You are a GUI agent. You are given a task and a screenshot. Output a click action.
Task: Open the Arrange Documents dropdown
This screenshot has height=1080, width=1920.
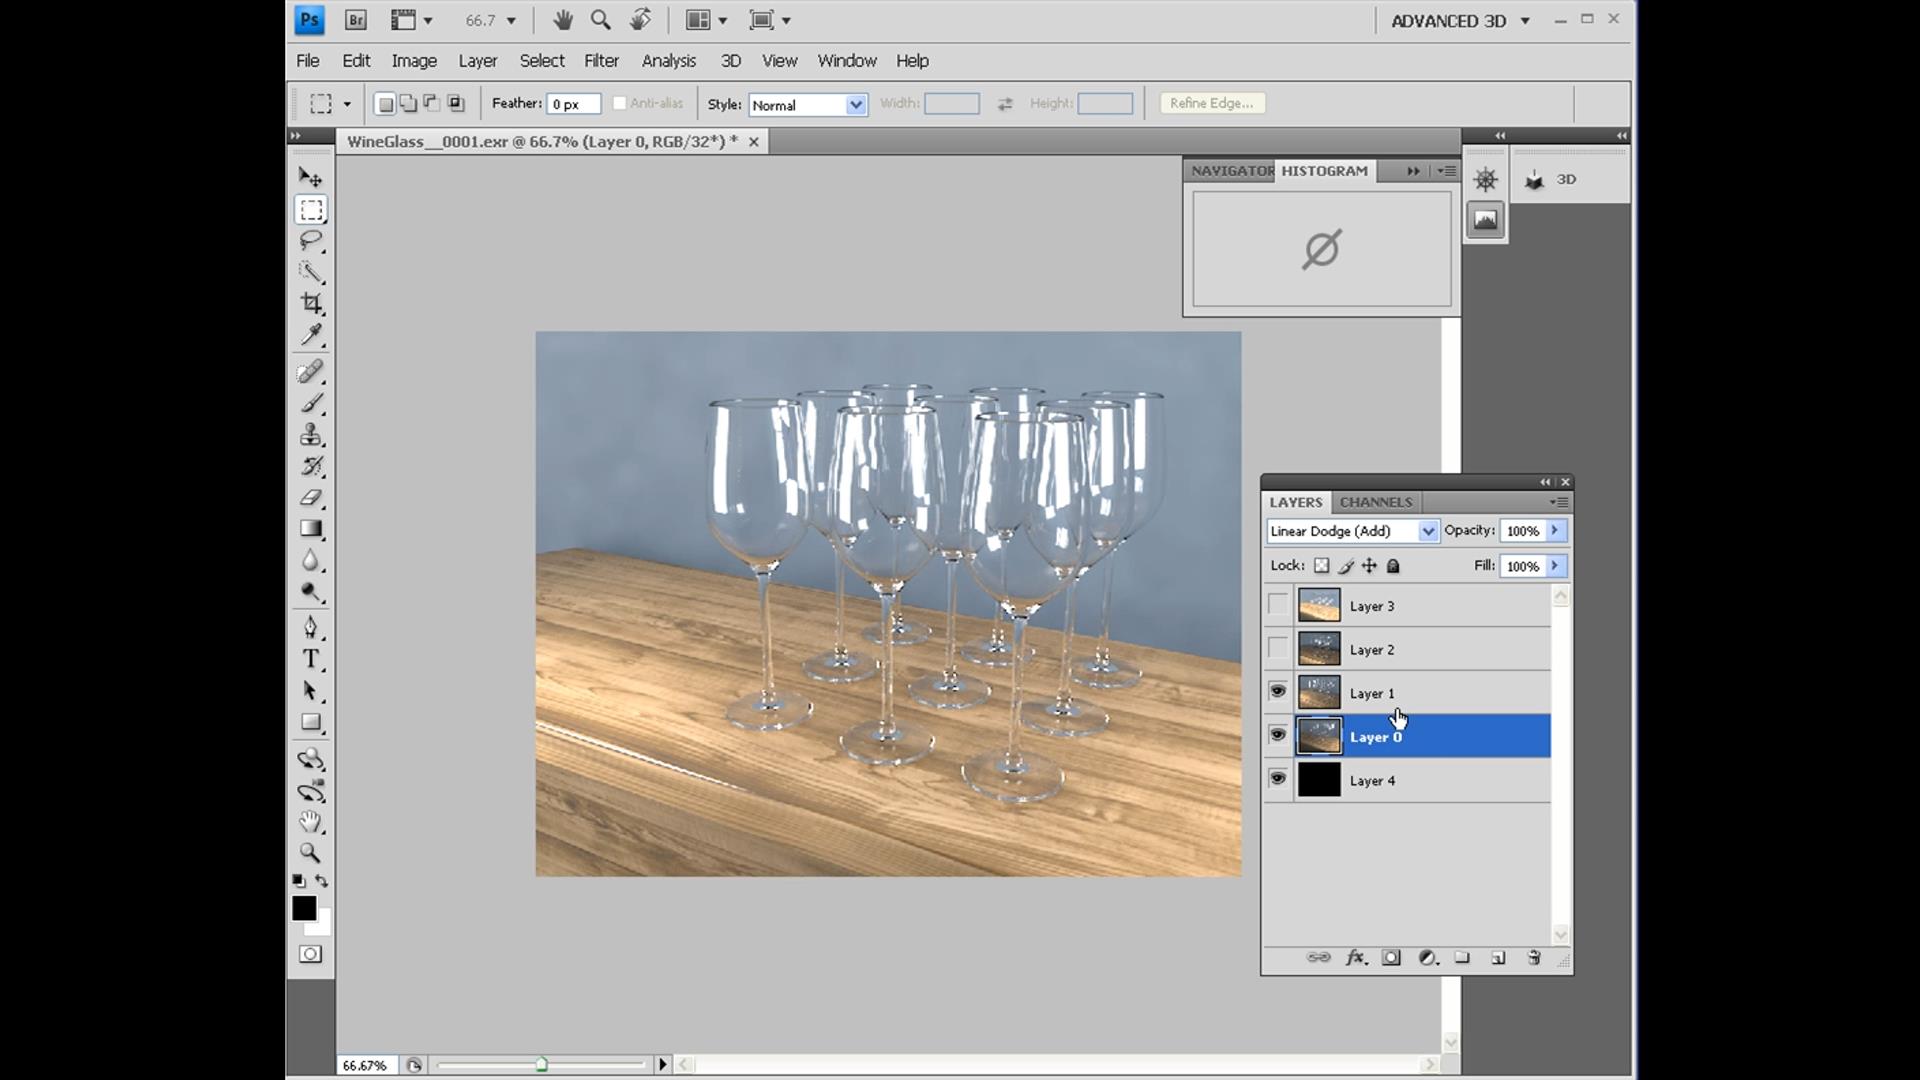(706, 20)
